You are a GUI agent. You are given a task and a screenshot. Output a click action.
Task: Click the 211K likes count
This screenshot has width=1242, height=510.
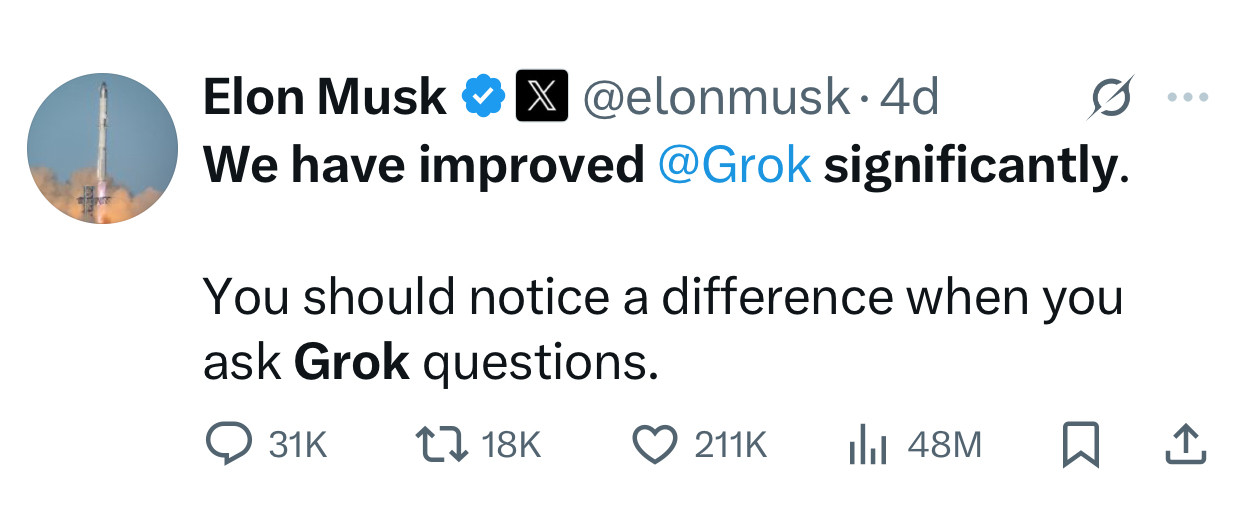[731, 445]
